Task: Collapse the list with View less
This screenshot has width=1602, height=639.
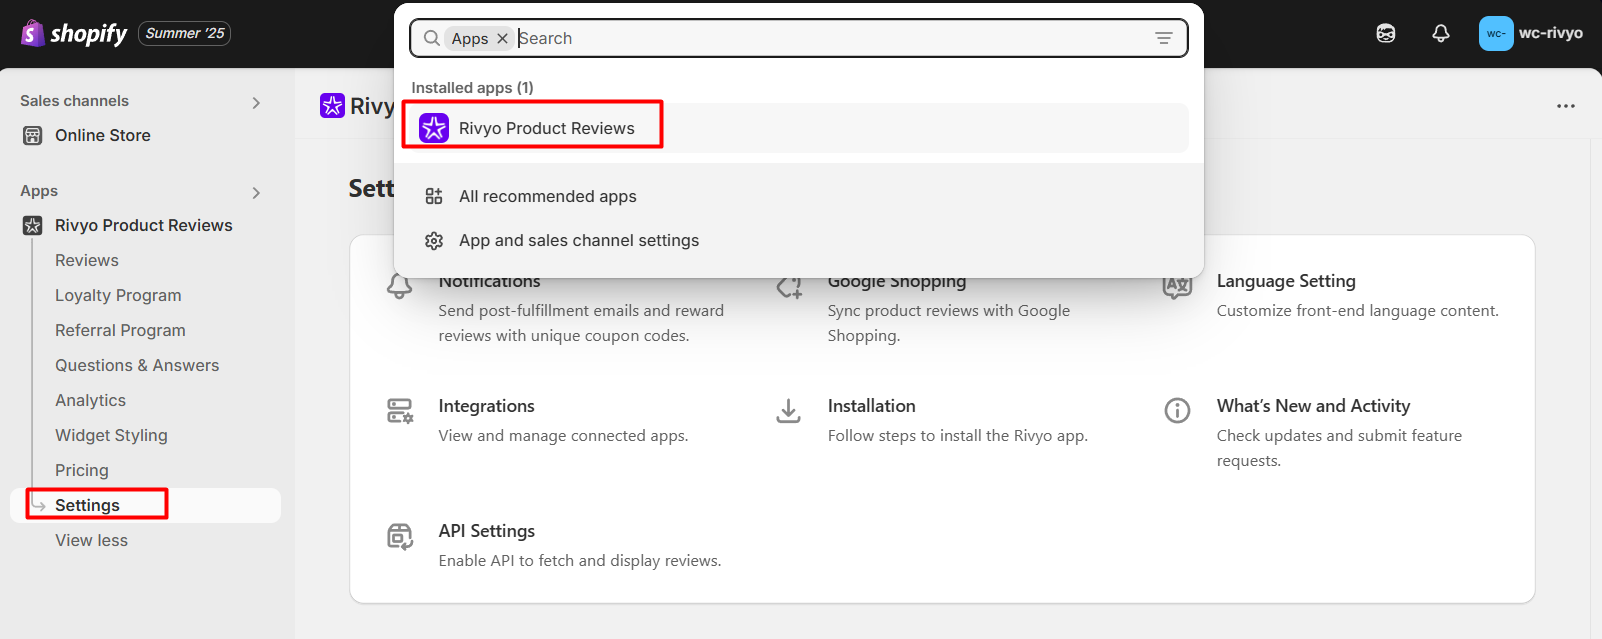Action: (91, 540)
